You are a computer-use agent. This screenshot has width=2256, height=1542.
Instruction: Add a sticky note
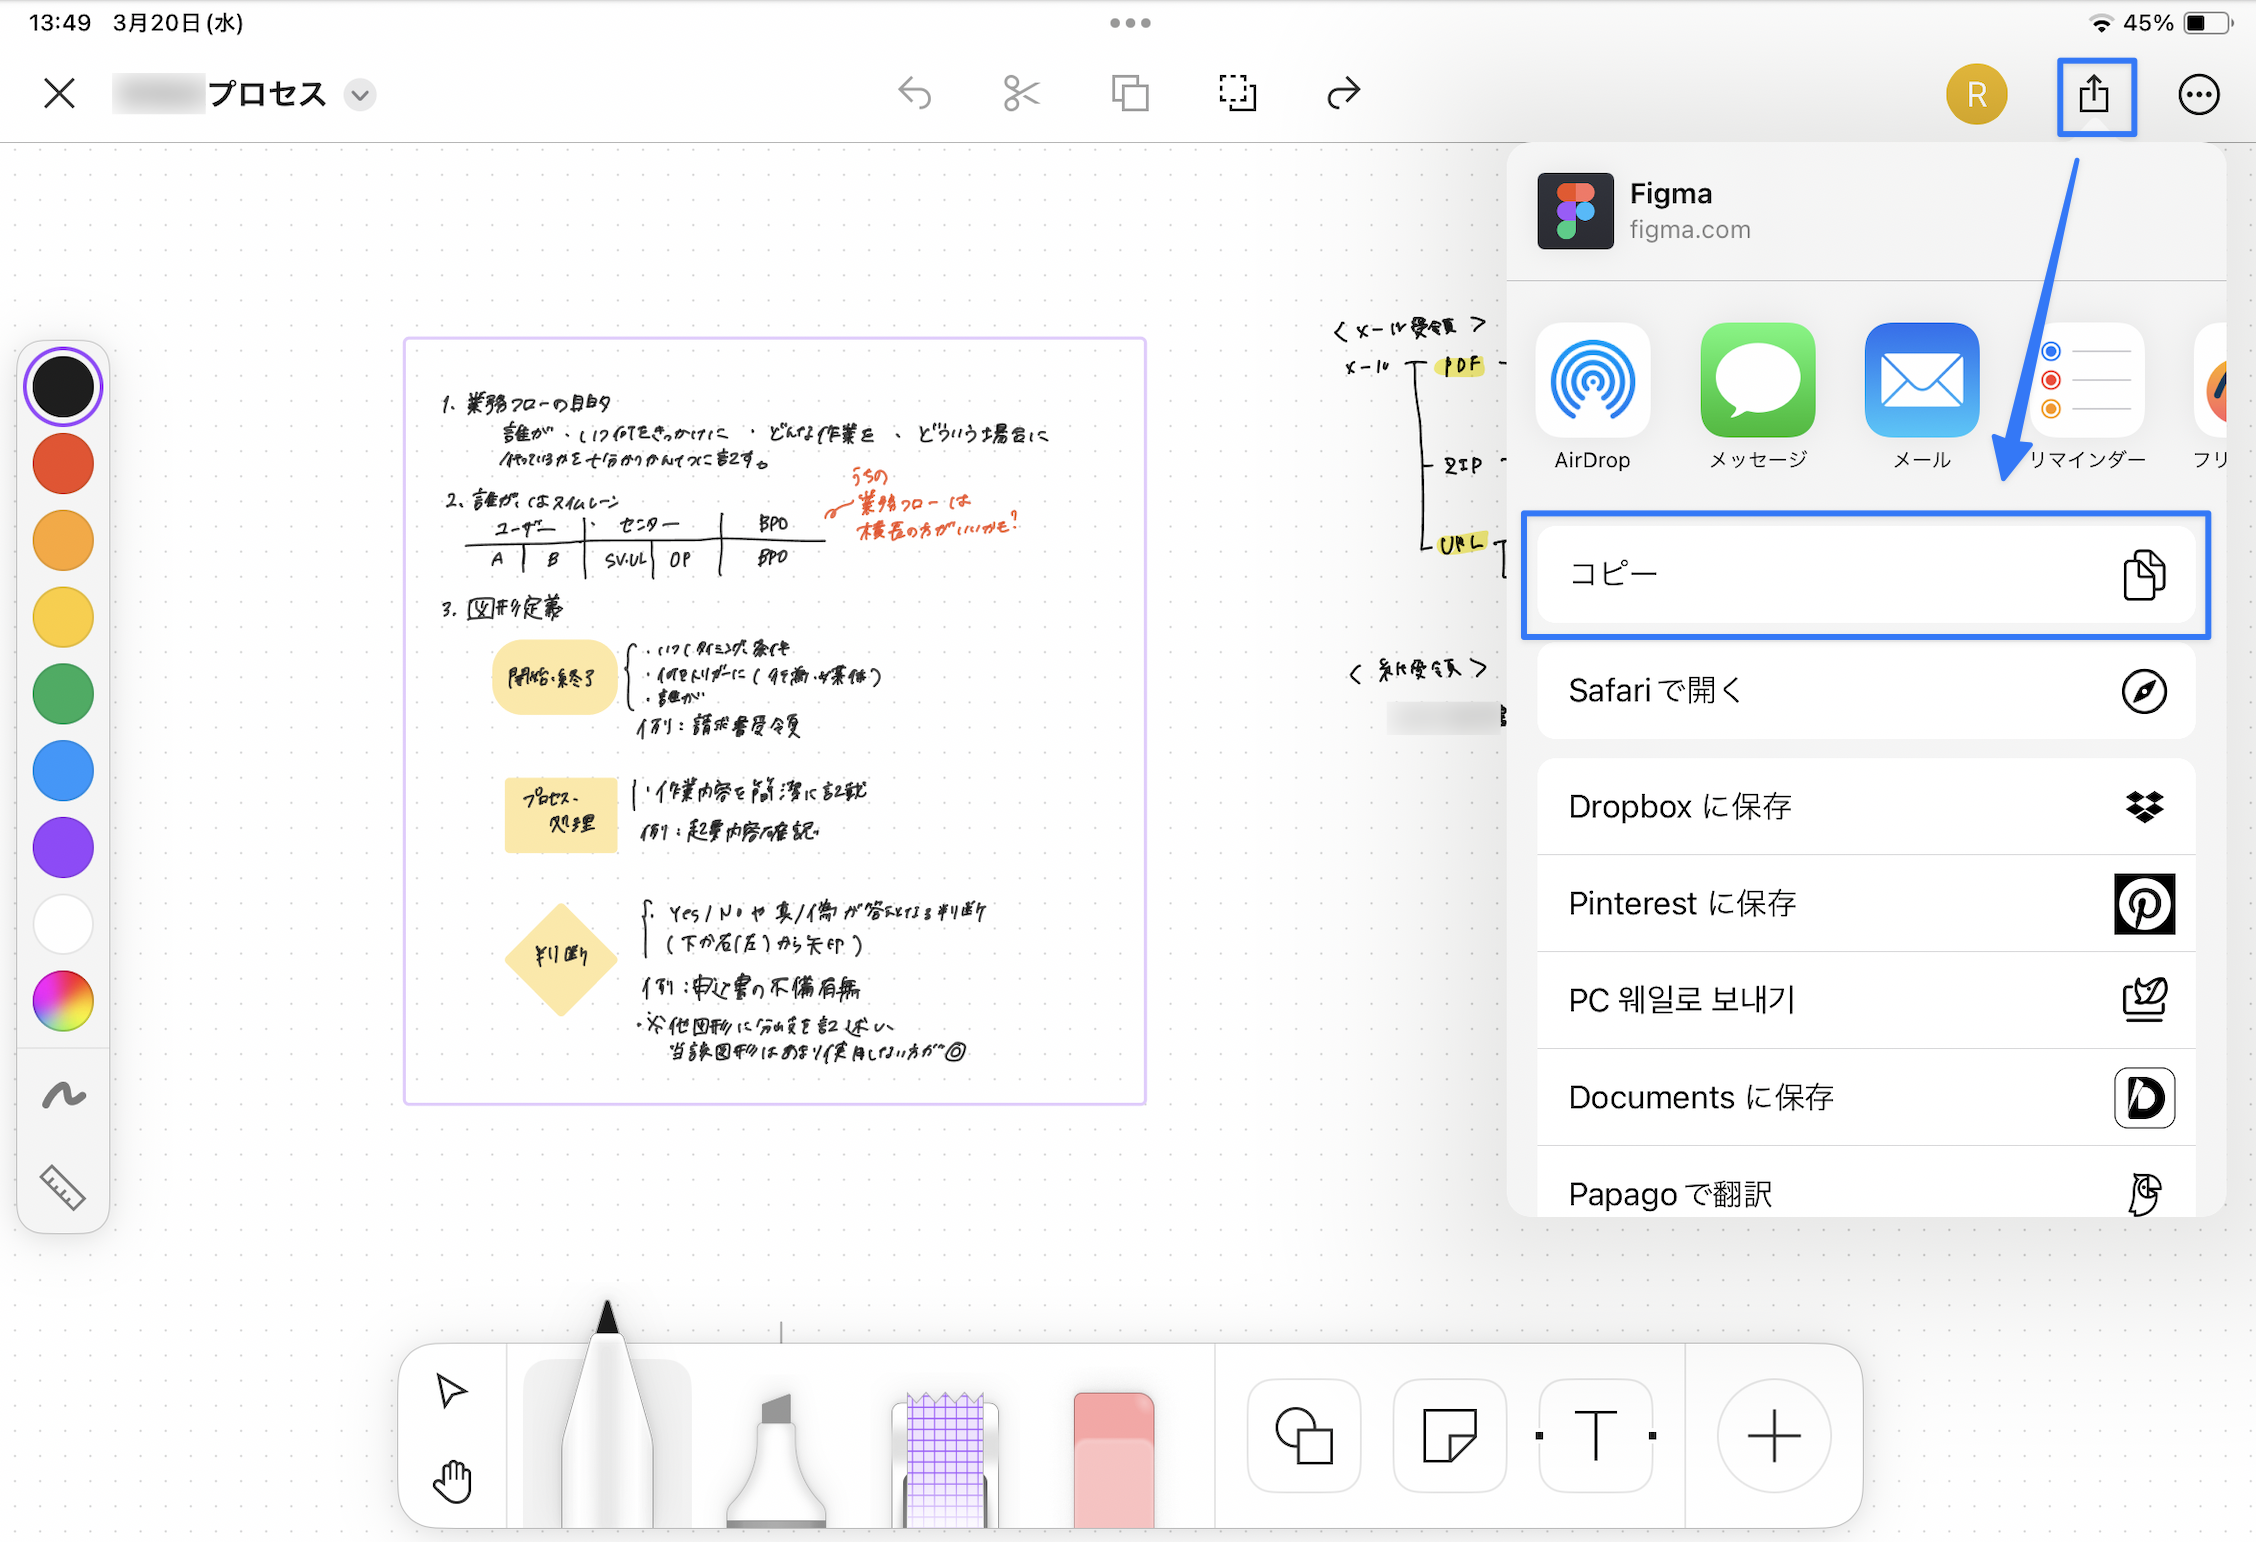[1449, 1436]
